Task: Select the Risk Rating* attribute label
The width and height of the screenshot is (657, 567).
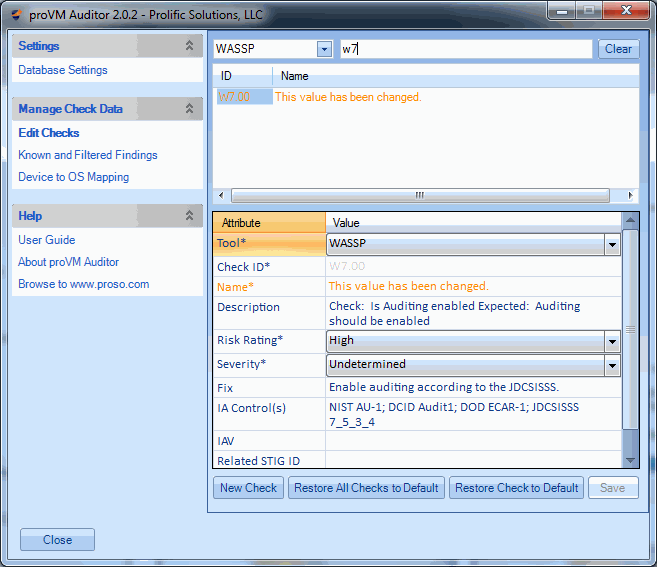Action: coord(250,340)
